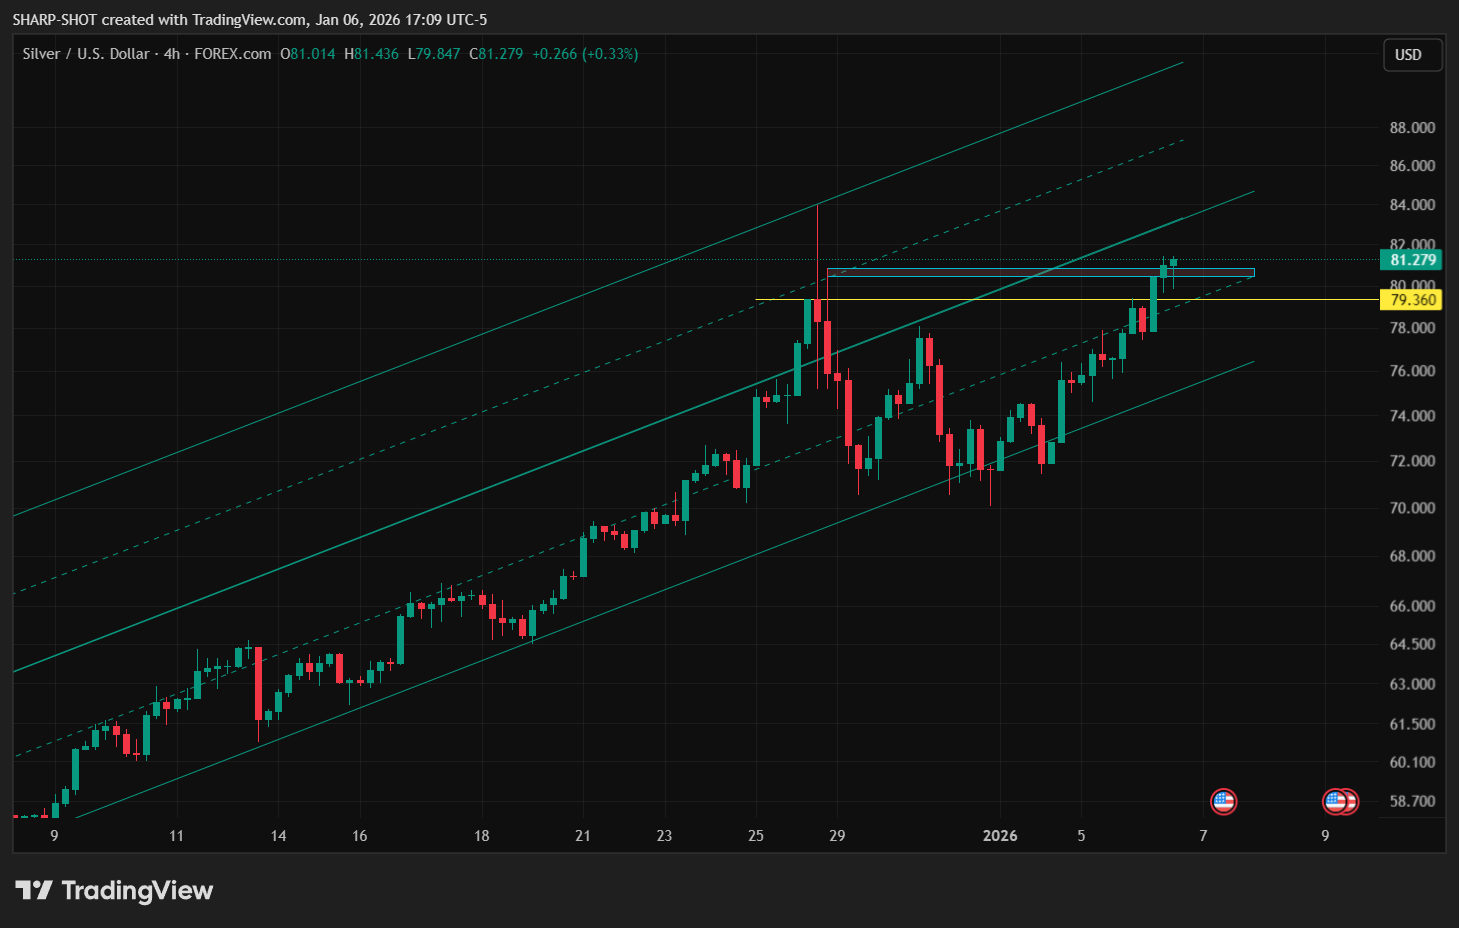Click the 86.000 price axis label

tap(1412, 166)
